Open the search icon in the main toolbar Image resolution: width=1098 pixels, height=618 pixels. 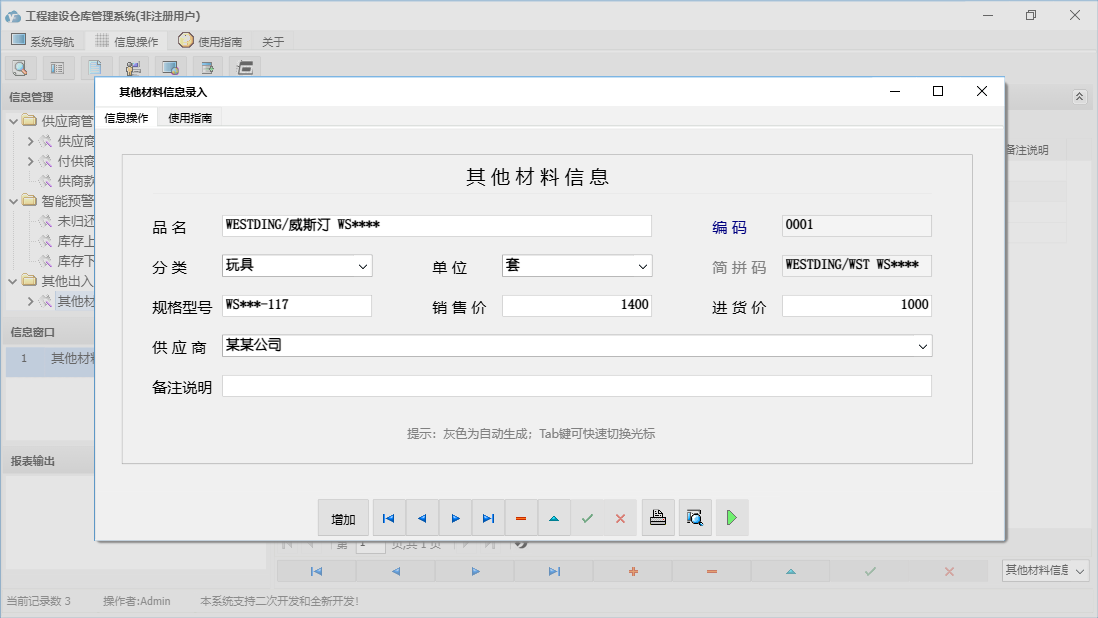[20, 67]
